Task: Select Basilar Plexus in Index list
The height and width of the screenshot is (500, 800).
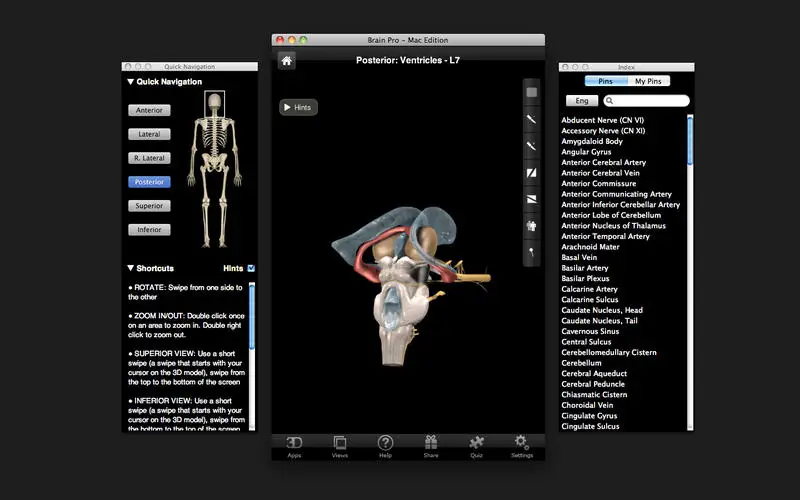Action: (x=585, y=279)
